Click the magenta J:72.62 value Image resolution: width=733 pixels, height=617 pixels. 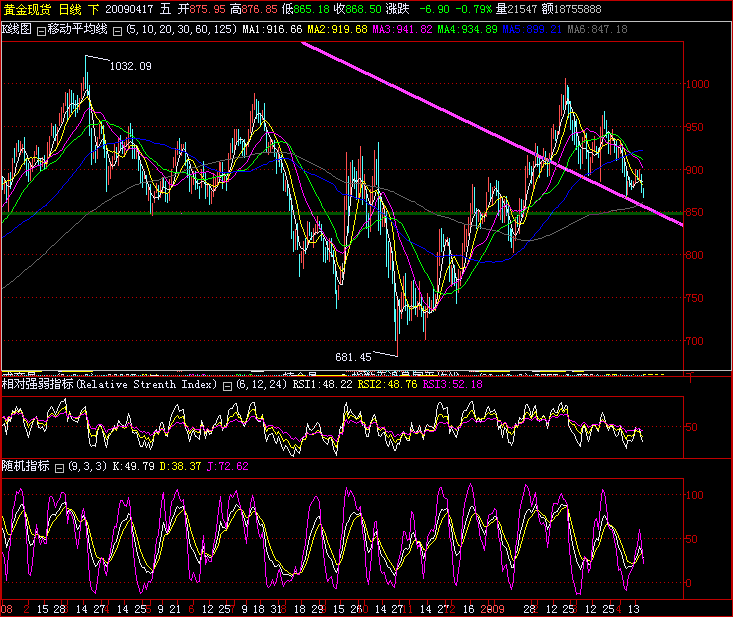tap(228, 466)
